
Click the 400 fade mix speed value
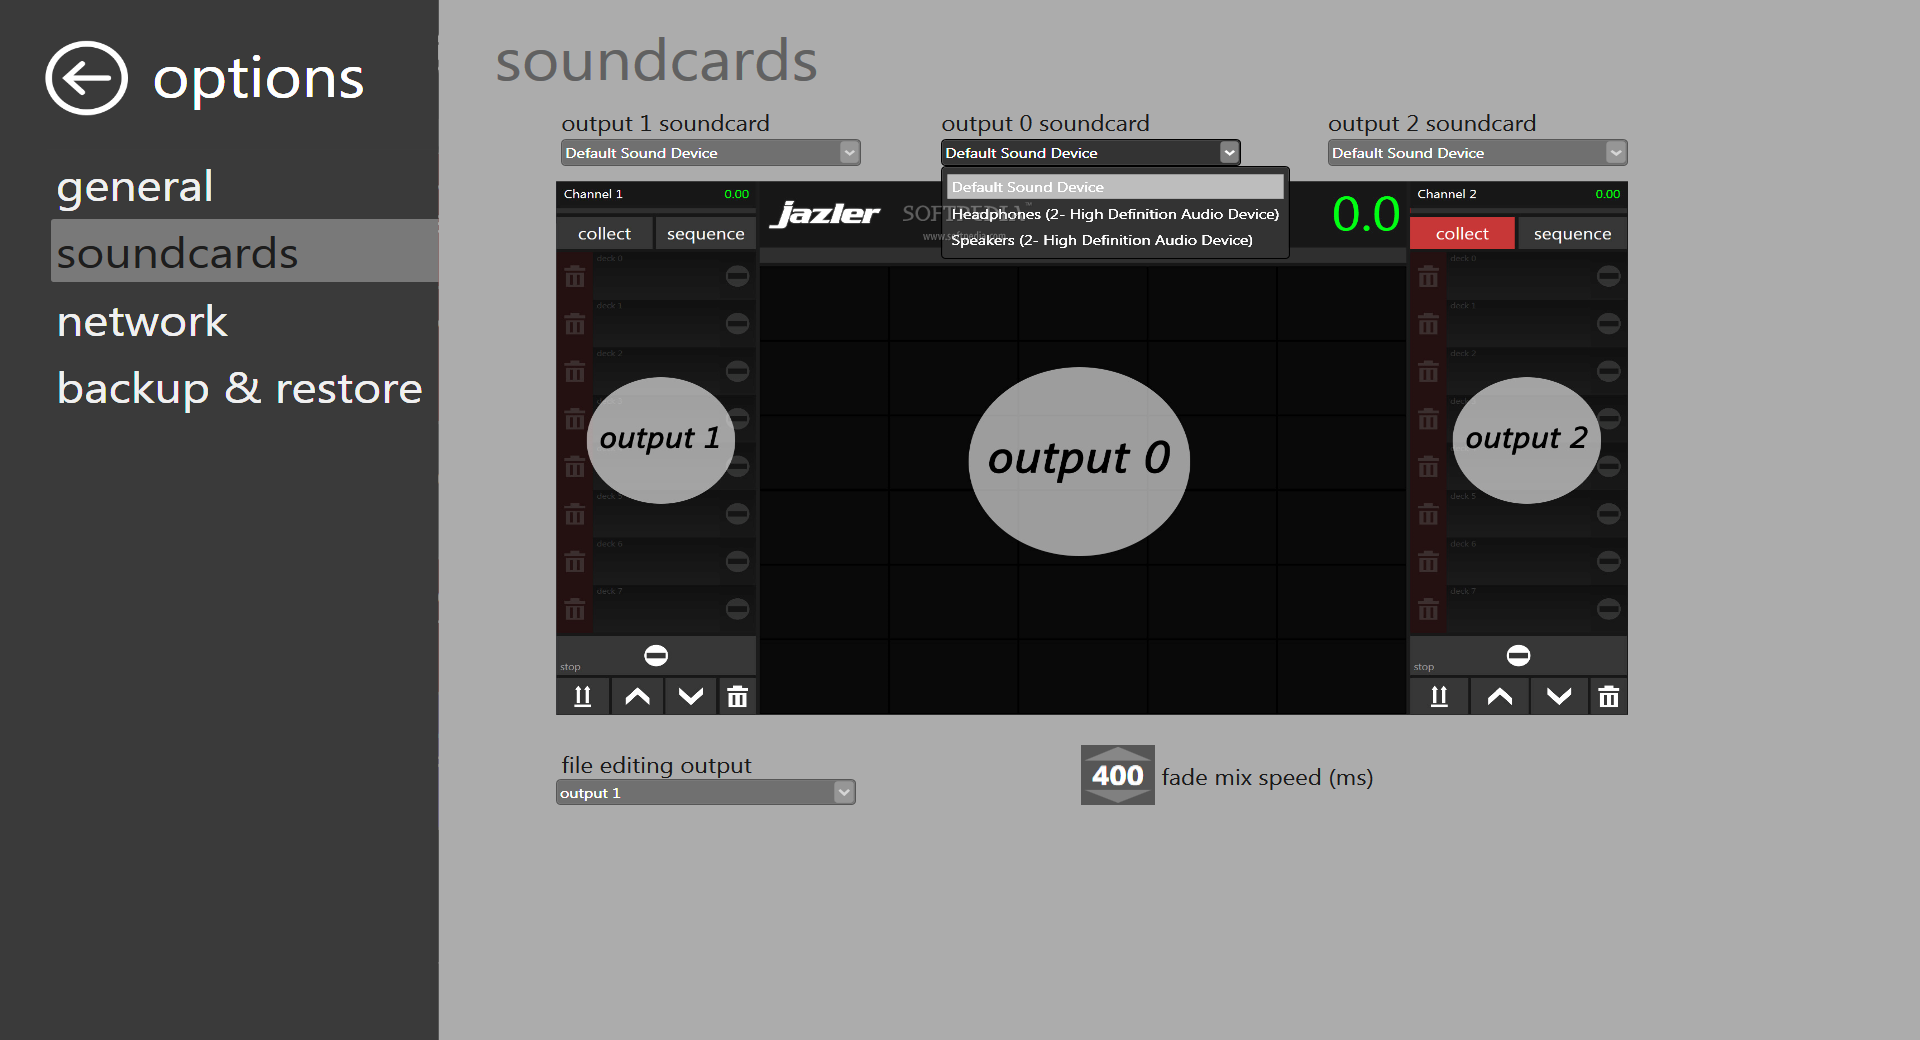(x=1117, y=775)
